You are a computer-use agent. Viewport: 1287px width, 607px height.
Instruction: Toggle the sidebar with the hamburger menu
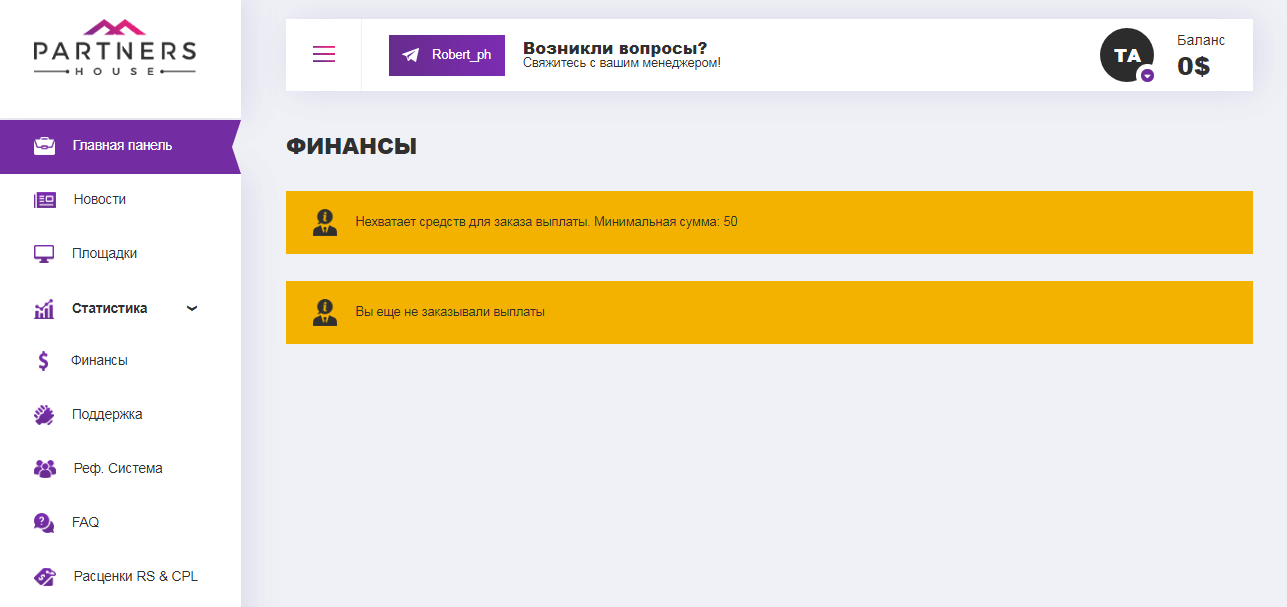click(x=323, y=55)
